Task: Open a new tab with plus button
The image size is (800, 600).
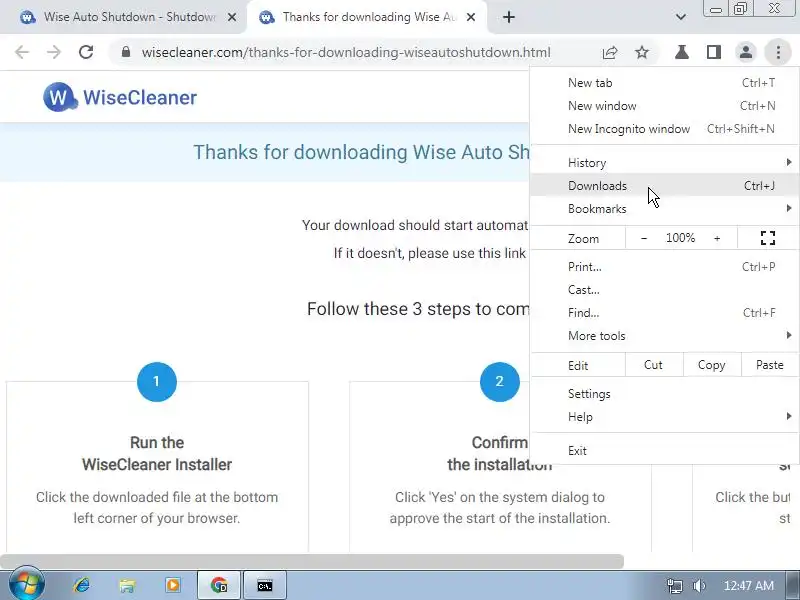Action: [509, 17]
